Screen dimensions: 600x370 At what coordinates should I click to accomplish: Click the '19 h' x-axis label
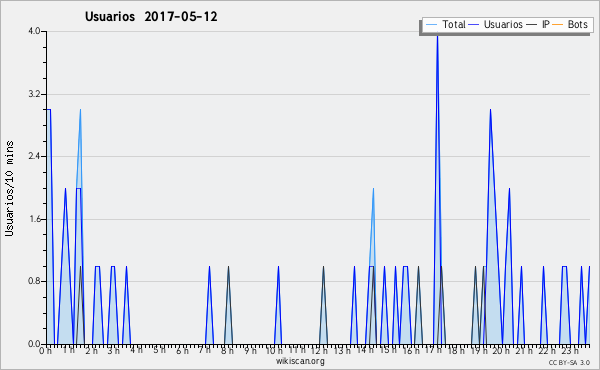(x=479, y=351)
